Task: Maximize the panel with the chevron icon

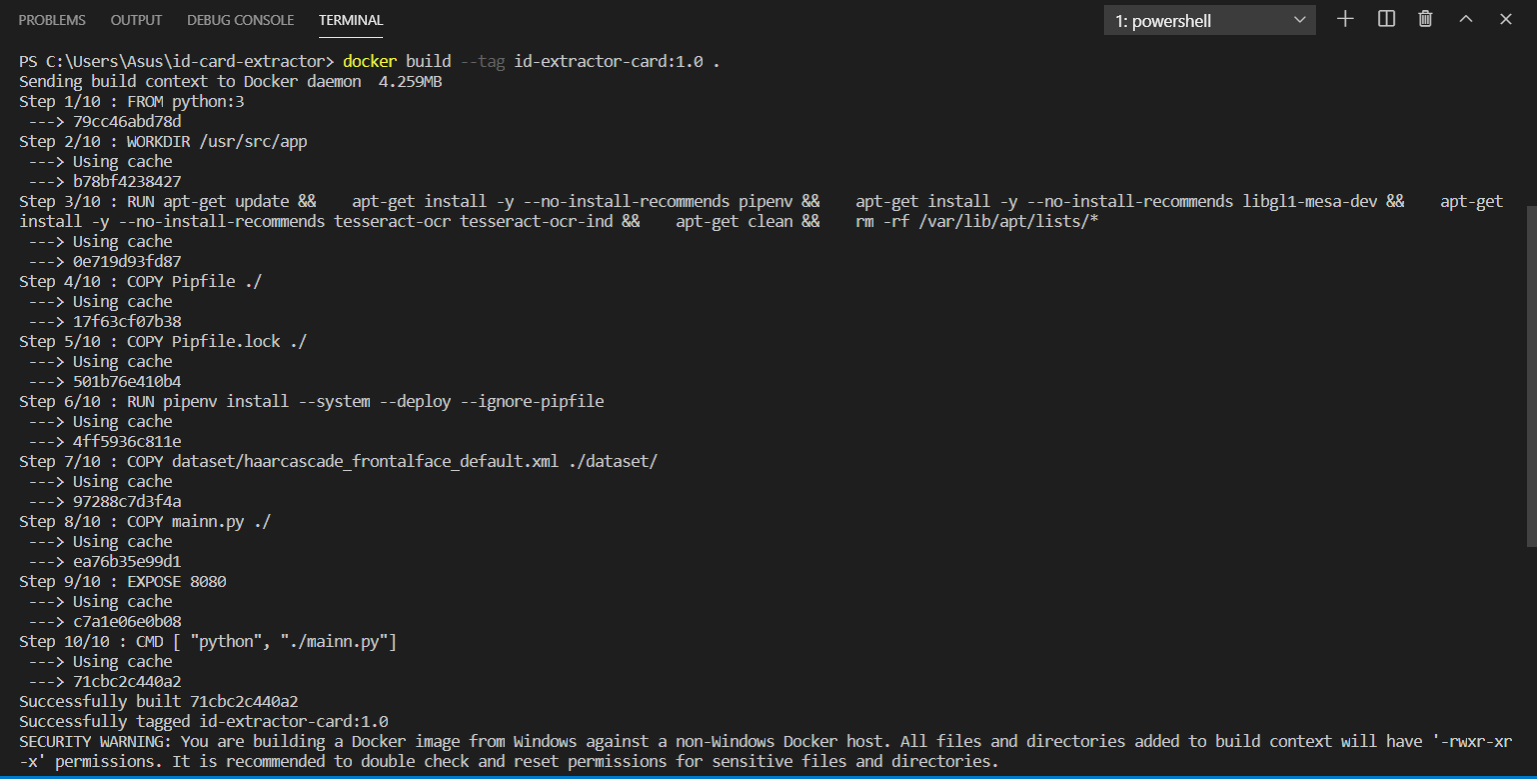Action: click(1464, 18)
